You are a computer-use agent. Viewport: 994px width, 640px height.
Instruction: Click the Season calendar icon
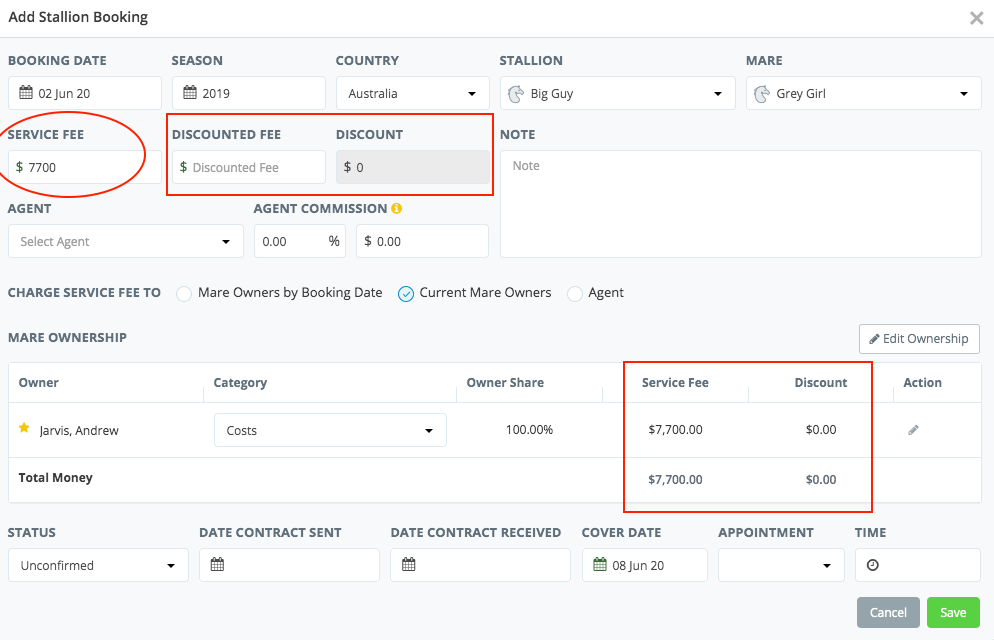pyautogui.click(x=190, y=93)
